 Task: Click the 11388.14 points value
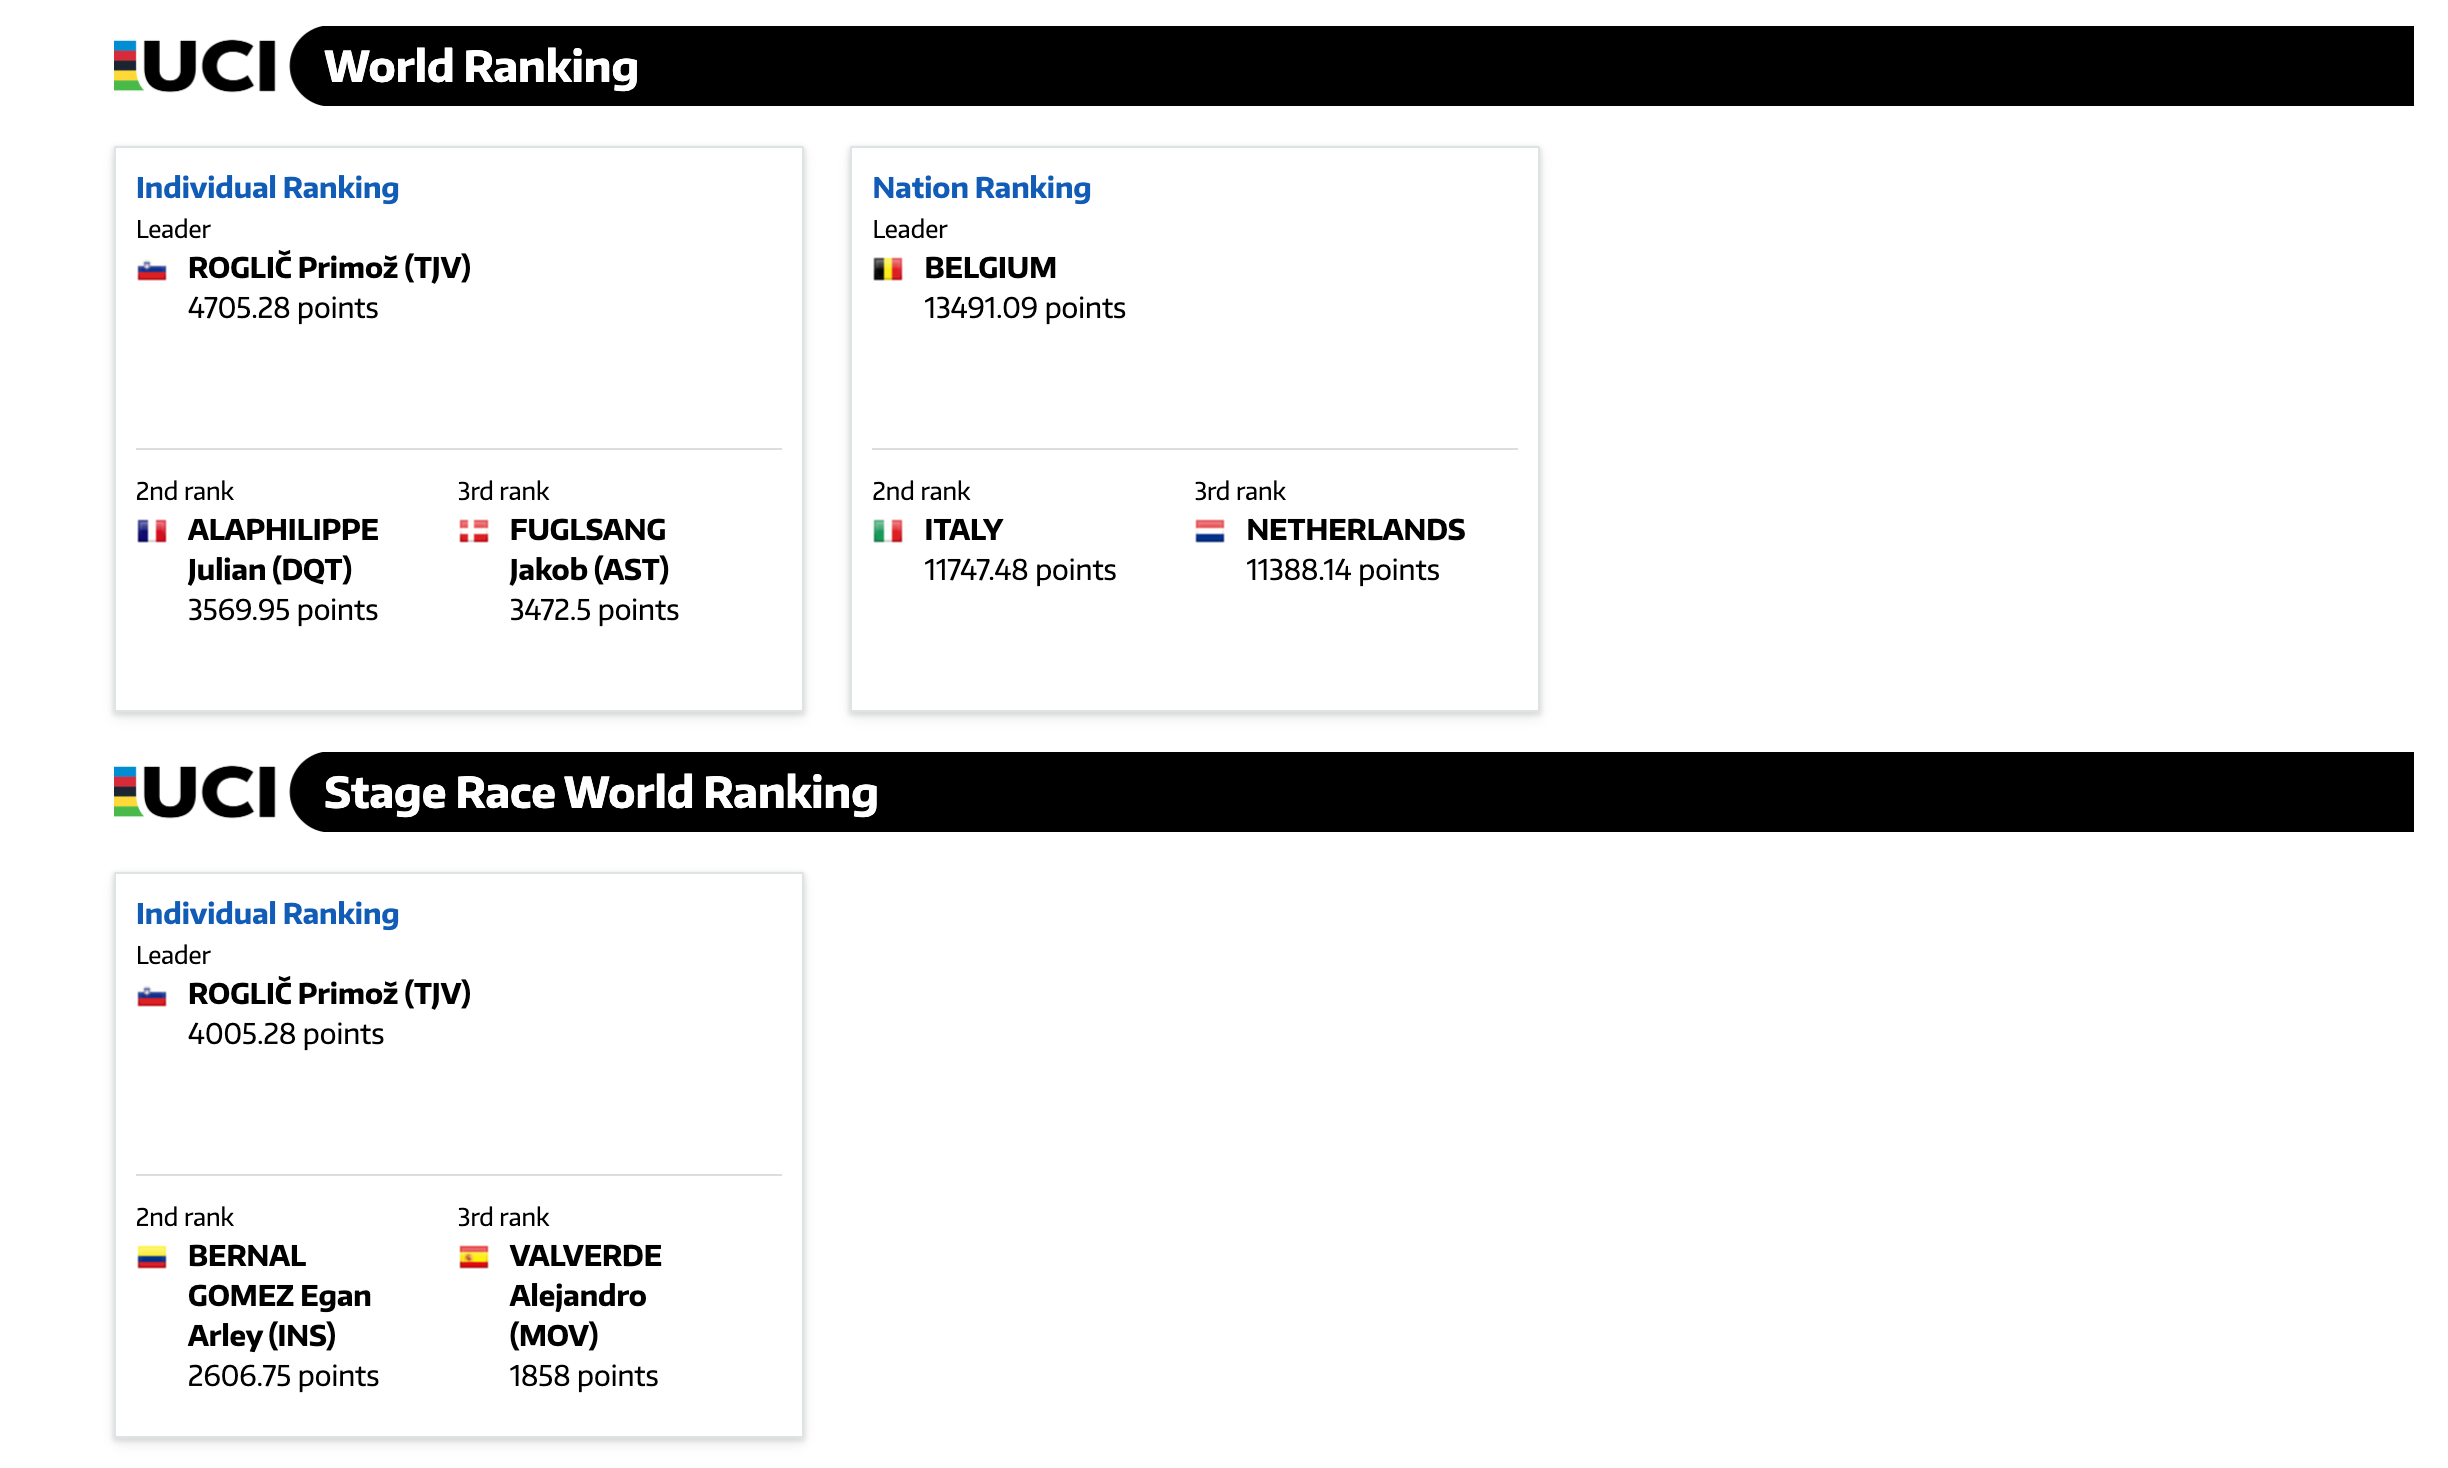pos(1342,570)
